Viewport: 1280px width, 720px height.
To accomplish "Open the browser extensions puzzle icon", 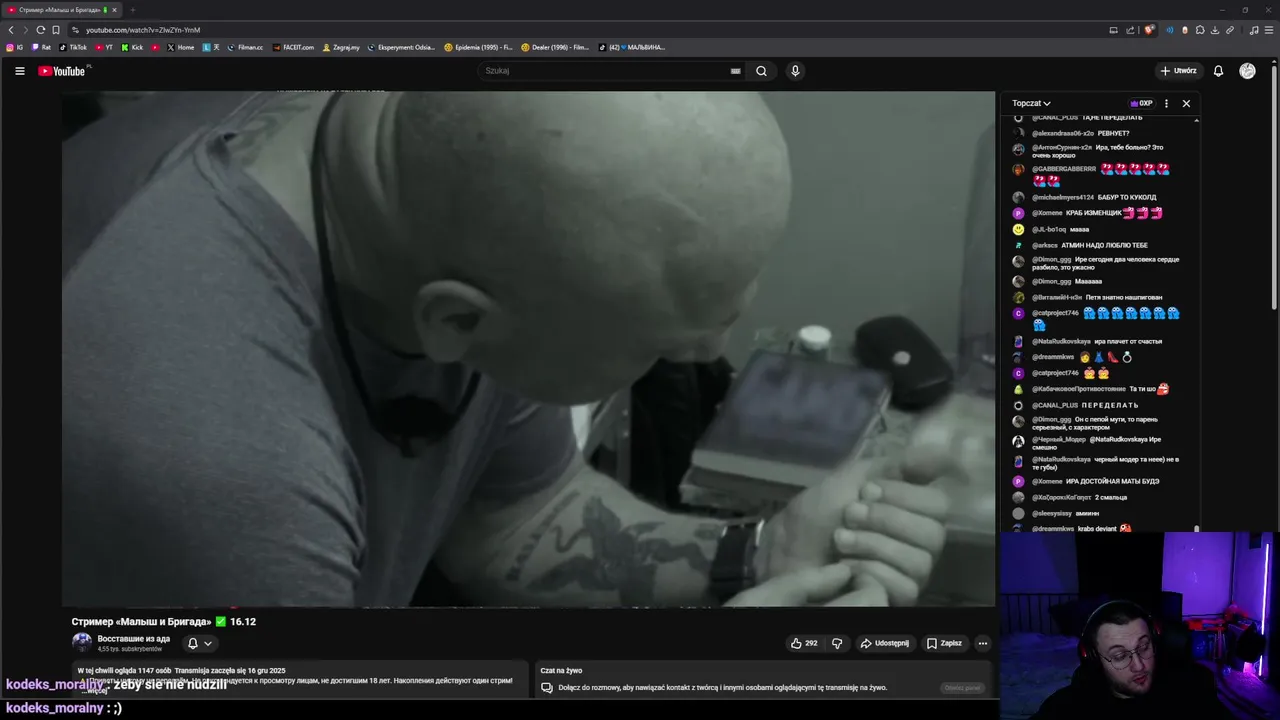I will click(x=1200, y=30).
